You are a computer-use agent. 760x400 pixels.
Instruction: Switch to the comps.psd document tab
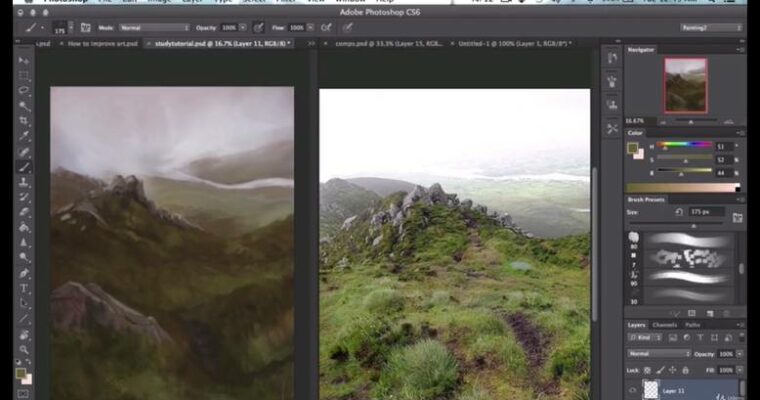click(x=388, y=44)
